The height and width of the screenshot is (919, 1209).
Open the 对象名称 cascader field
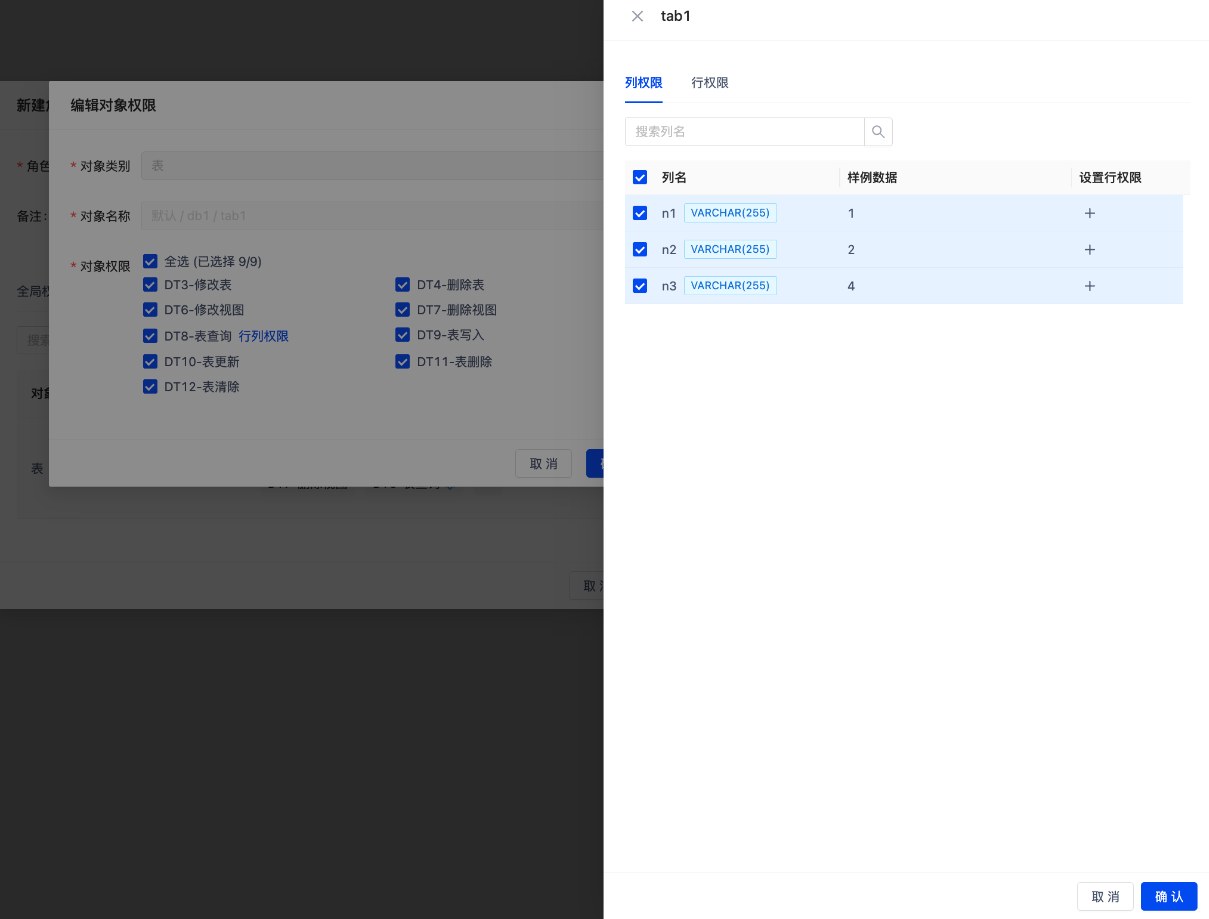[370, 216]
